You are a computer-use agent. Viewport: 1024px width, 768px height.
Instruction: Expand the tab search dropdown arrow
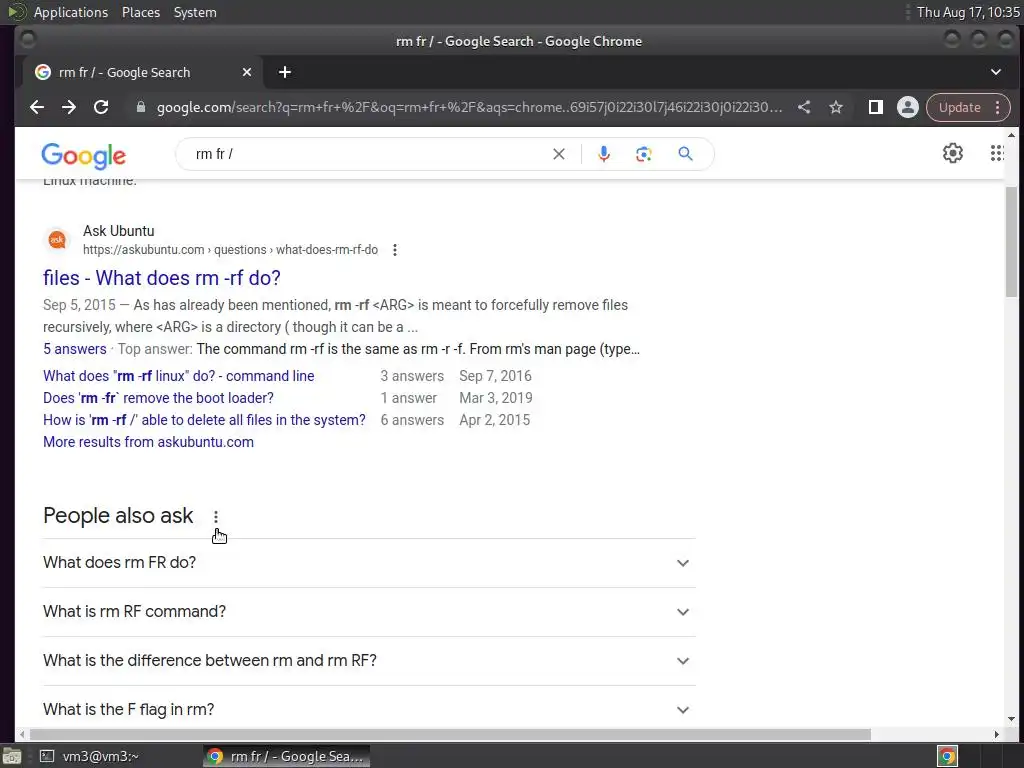click(x=996, y=72)
